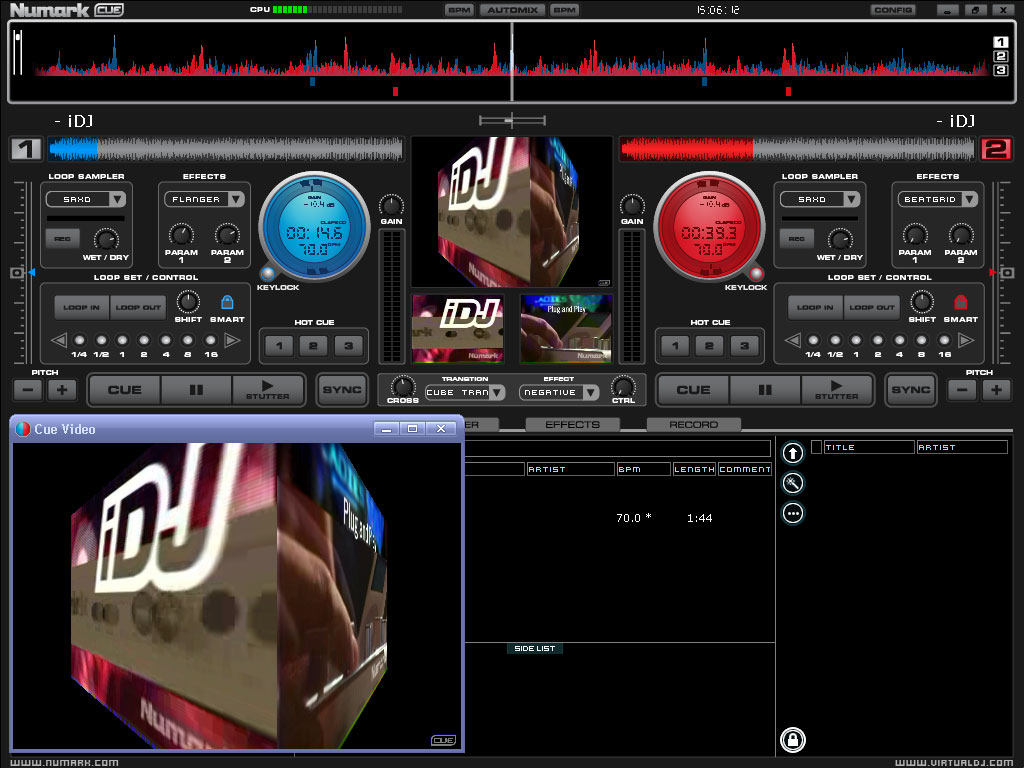1024x768 pixels.
Task: Trigger deck 2 hot cue 3
Action: click(x=744, y=345)
